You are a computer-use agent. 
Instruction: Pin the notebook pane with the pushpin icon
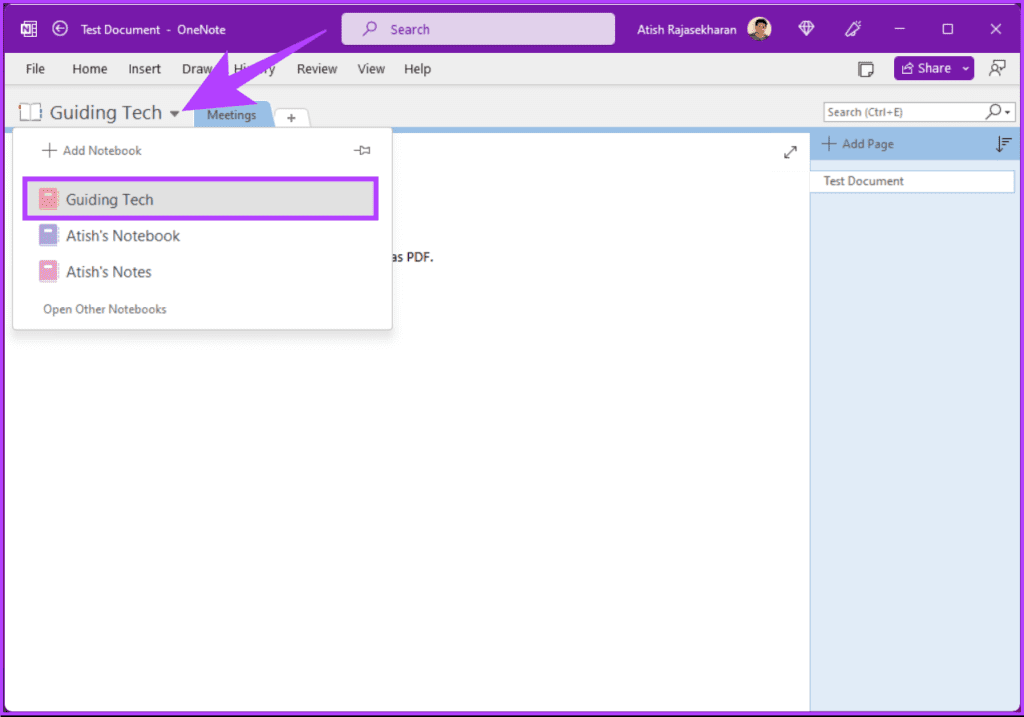(362, 150)
